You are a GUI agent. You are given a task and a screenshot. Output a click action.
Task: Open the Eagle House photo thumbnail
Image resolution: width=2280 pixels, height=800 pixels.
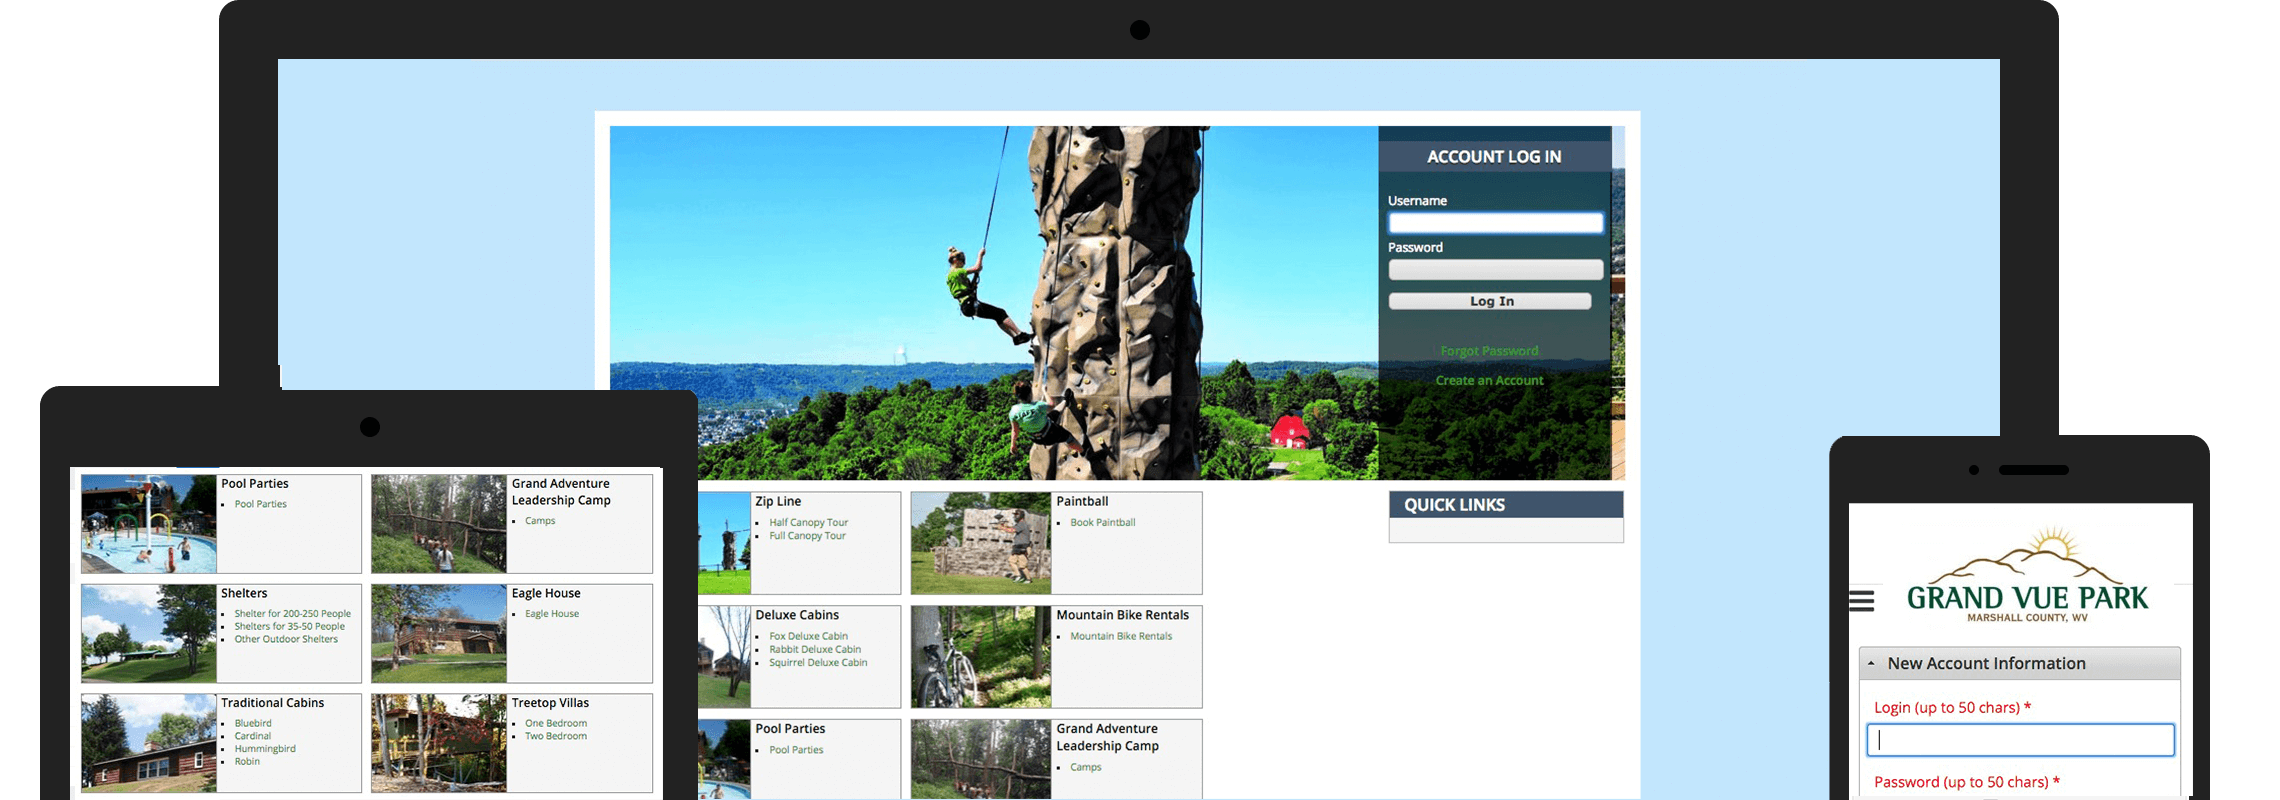[x=439, y=634]
